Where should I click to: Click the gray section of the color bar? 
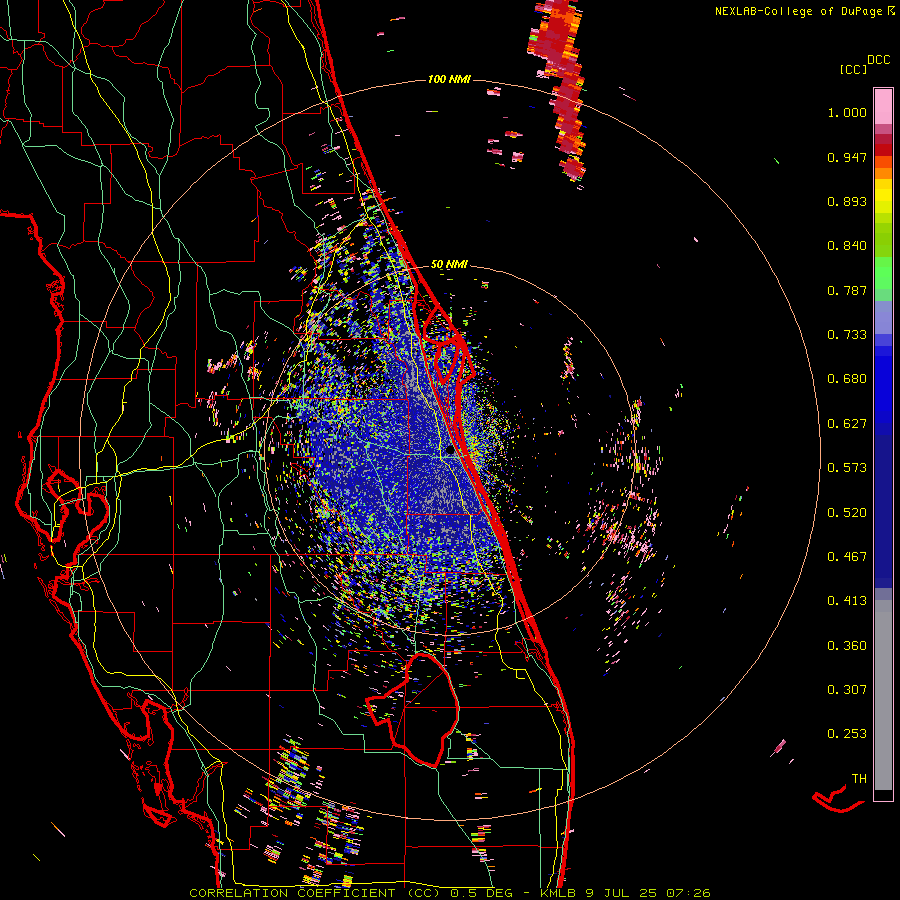883,695
